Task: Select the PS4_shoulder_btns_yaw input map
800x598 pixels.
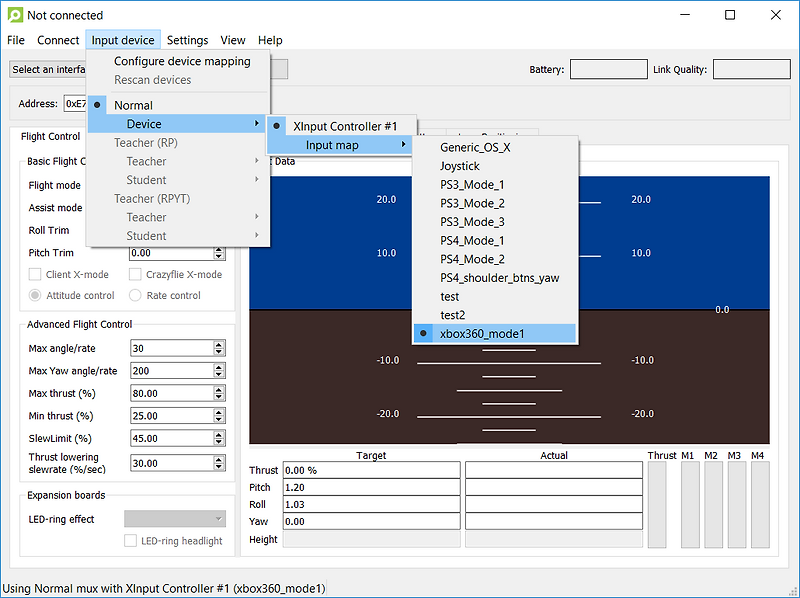Action: (499, 278)
